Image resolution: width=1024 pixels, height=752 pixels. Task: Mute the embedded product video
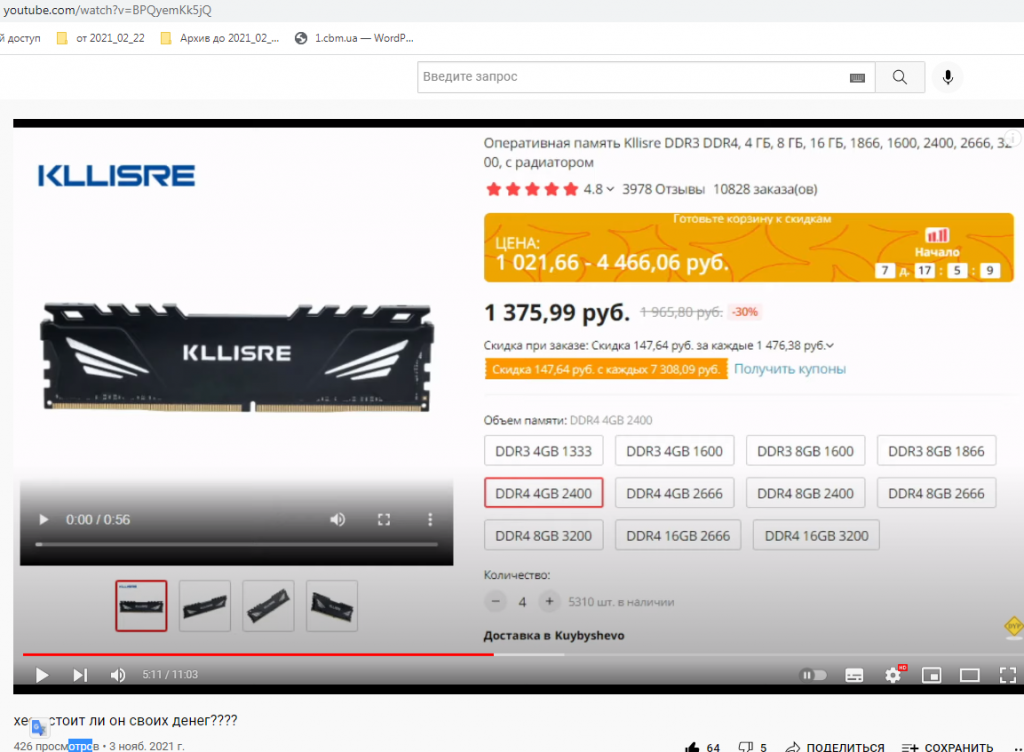pos(337,520)
